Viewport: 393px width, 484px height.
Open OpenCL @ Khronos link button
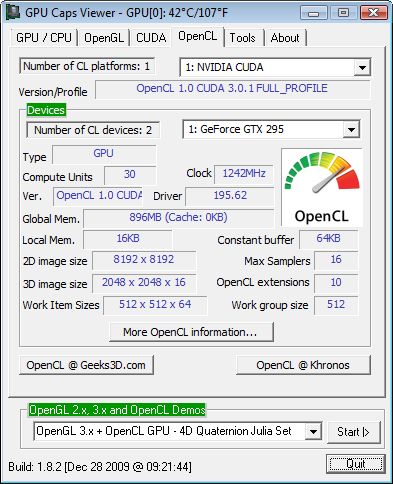(x=303, y=365)
